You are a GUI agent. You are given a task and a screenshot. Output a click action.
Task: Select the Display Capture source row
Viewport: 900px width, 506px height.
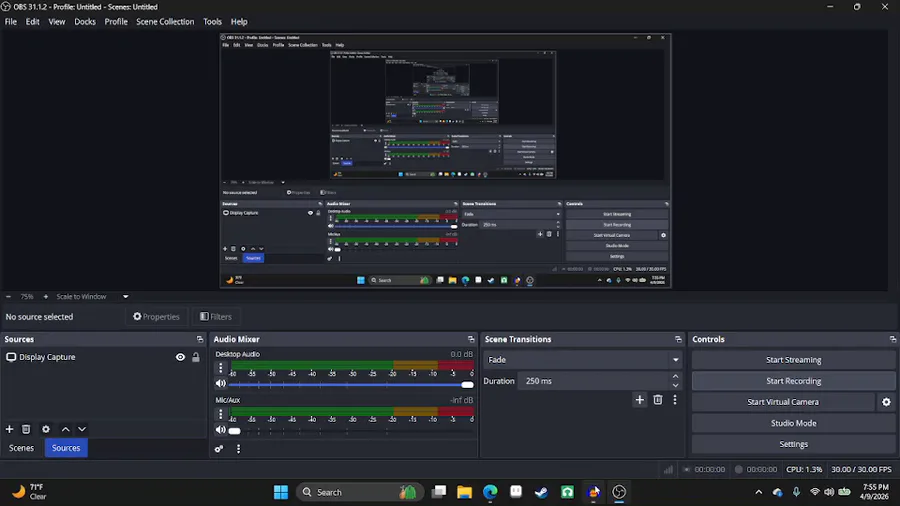pos(103,357)
